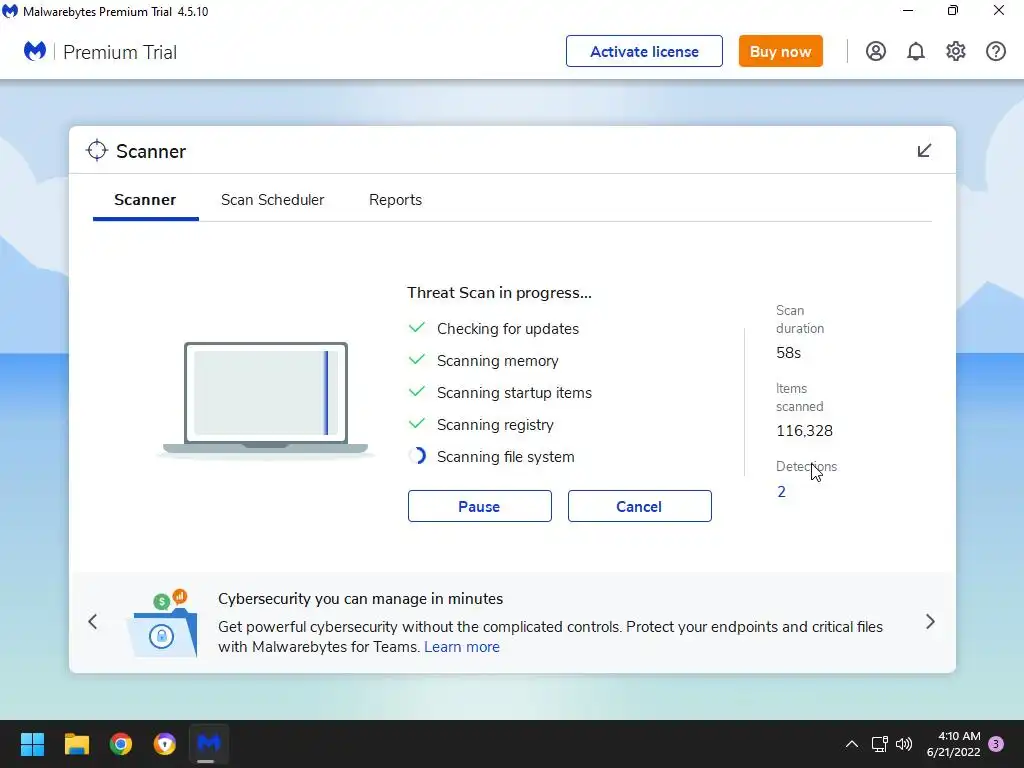Switch to the Scanner tab
Viewport: 1024px width, 768px height.
(x=145, y=200)
